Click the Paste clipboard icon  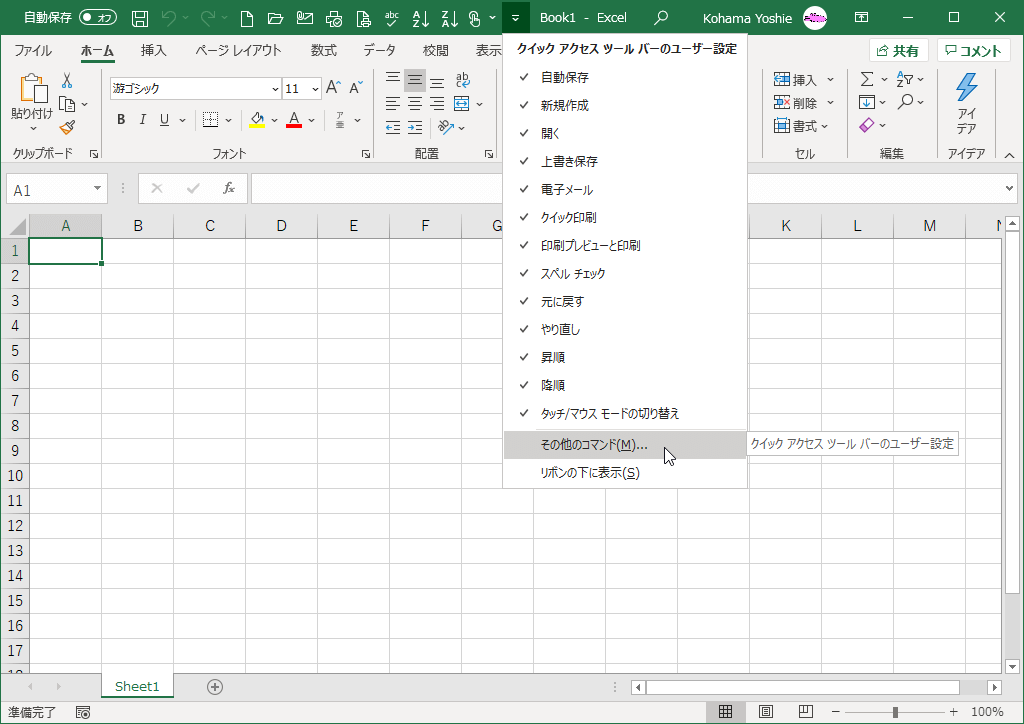coord(32,90)
